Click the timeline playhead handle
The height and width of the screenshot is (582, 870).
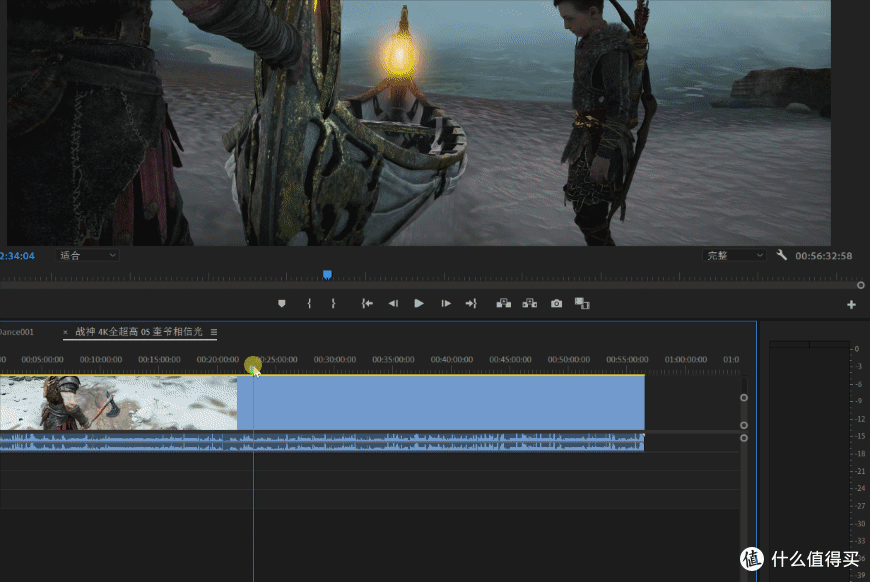(x=253, y=366)
